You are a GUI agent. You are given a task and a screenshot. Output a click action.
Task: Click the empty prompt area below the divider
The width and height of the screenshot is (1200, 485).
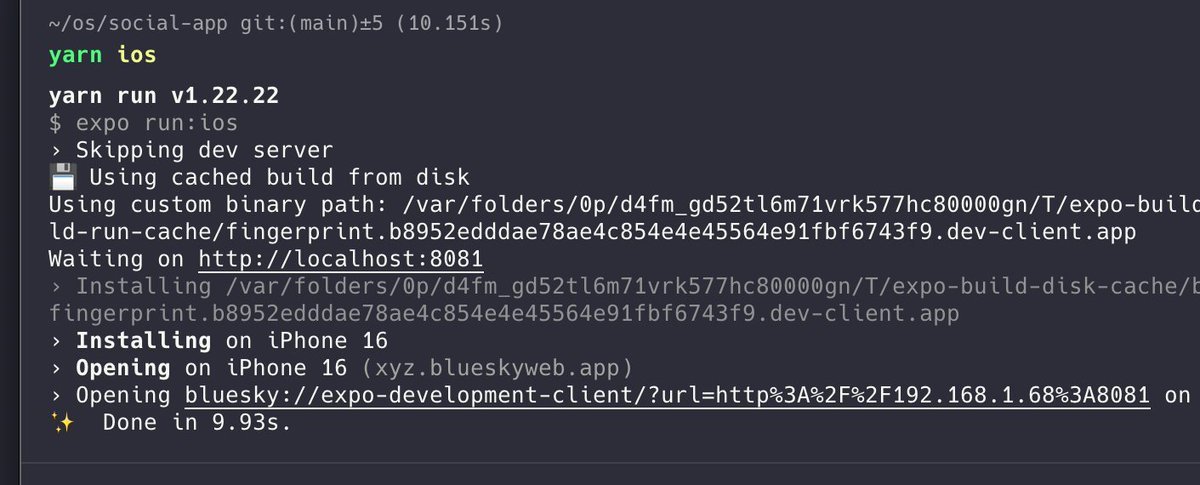click(x=600, y=474)
